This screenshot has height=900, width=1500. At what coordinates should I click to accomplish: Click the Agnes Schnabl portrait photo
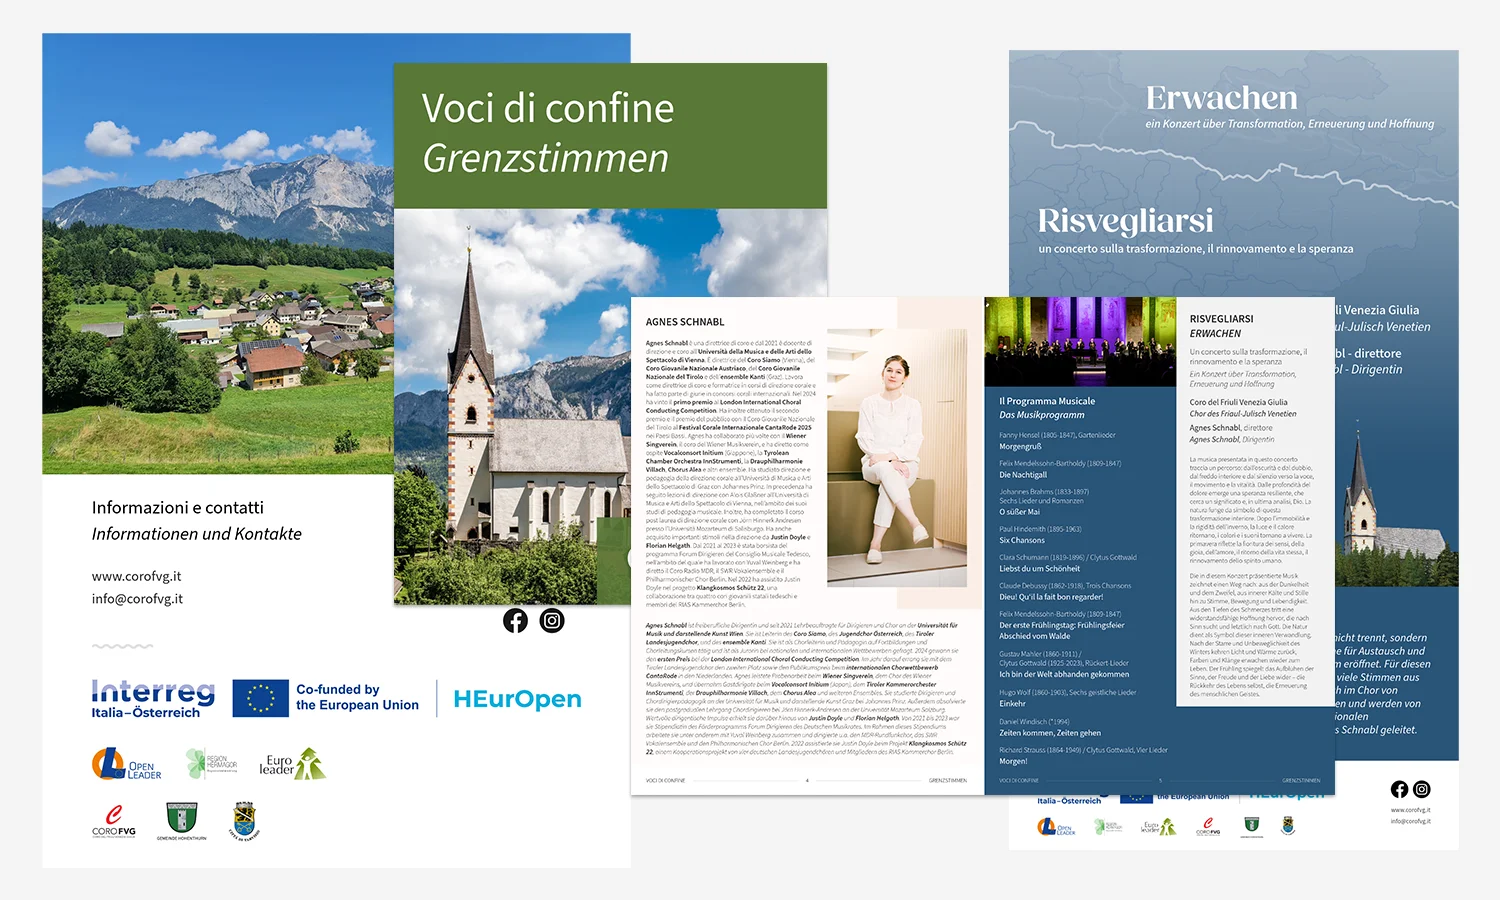point(897,457)
